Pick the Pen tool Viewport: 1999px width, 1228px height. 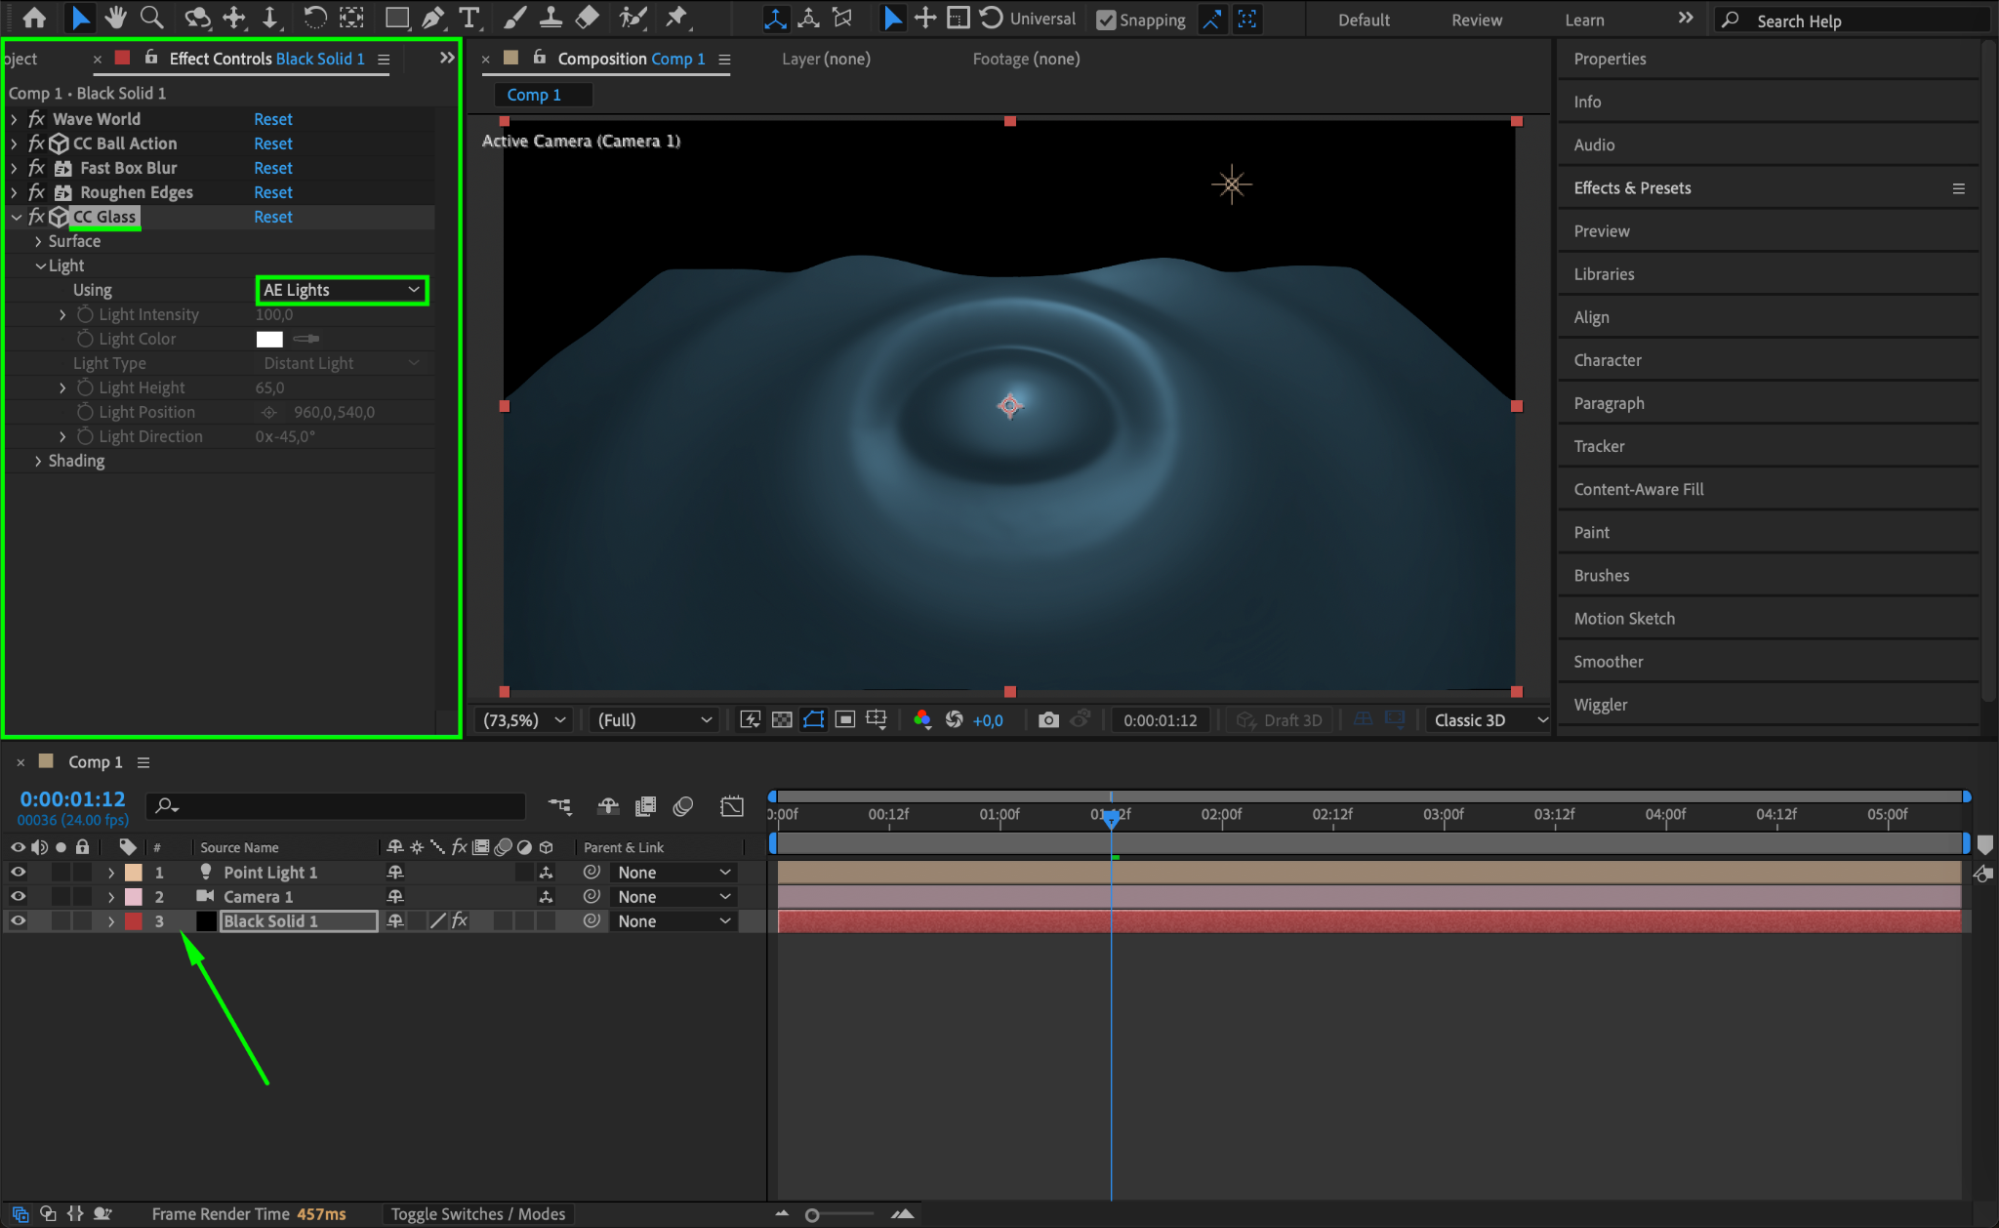[433, 17]
